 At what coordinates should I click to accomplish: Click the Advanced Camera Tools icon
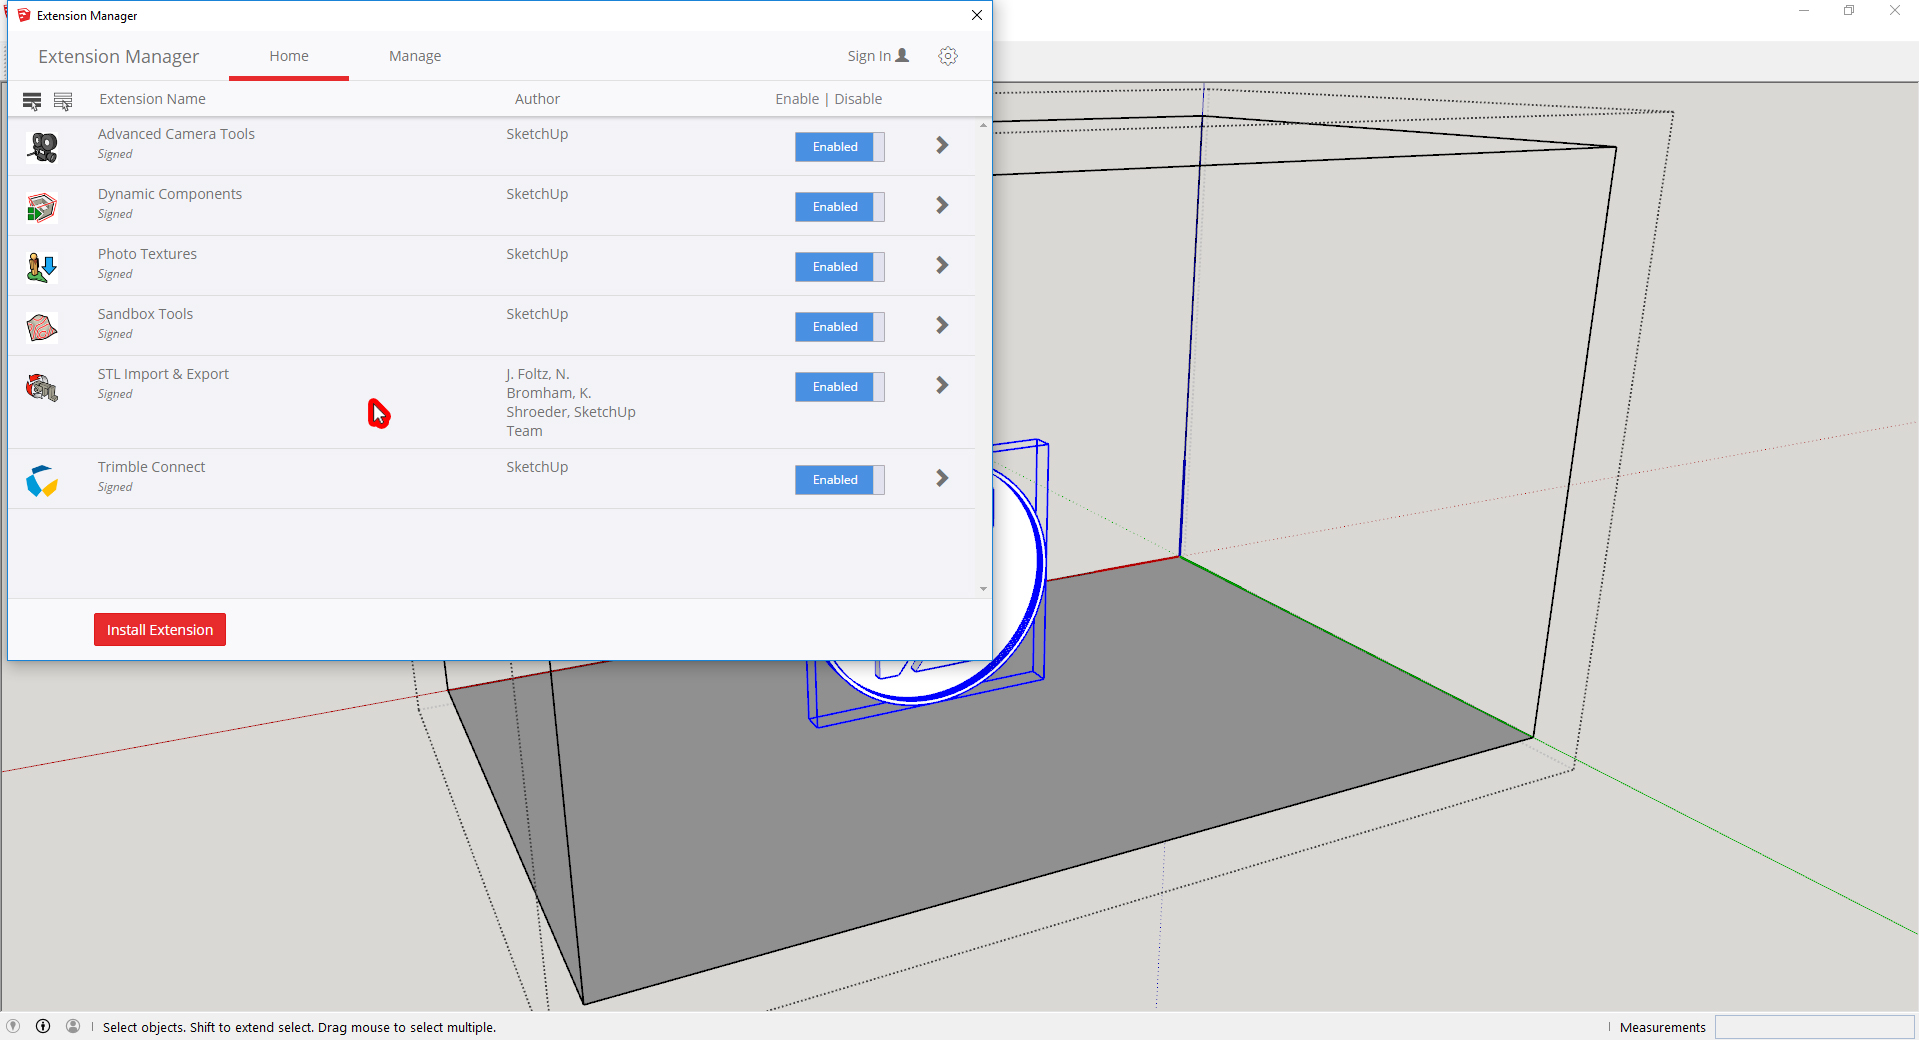point(42,147)
